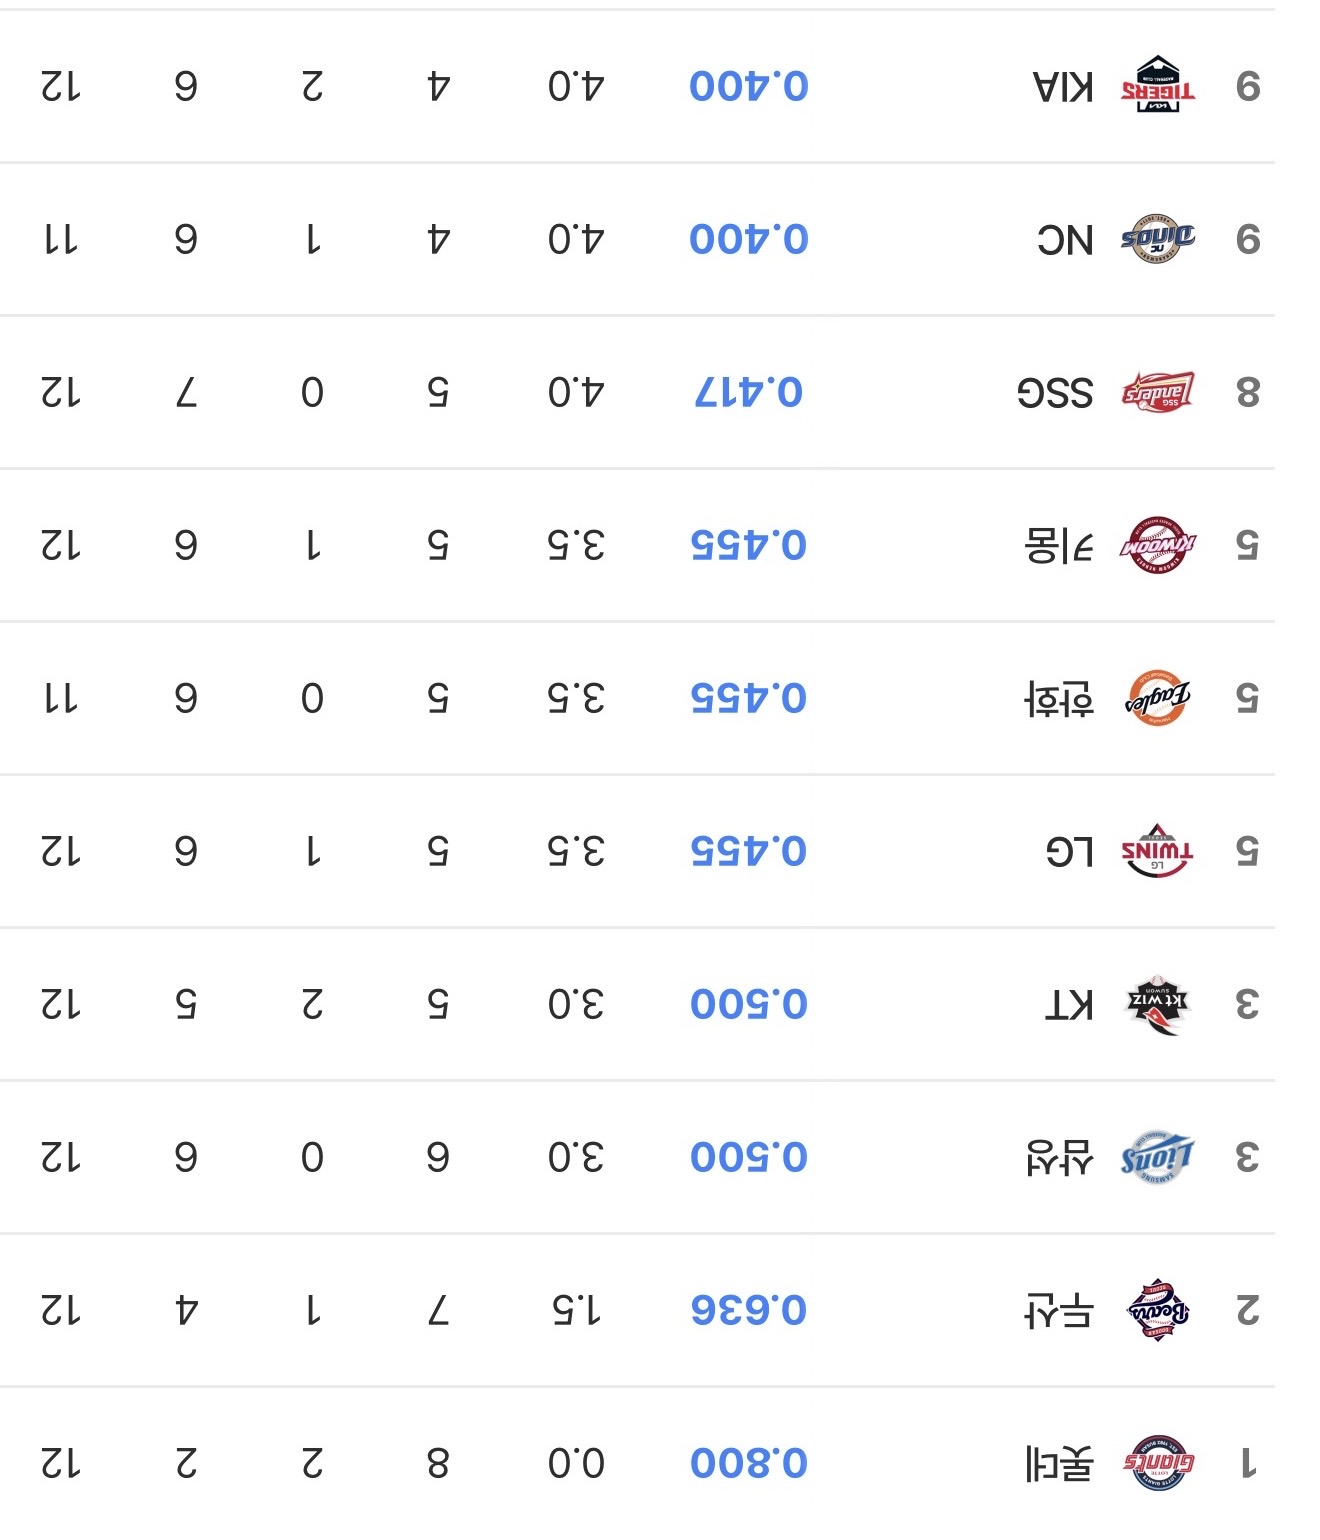Screen dimensions: 1320x1540
Task: Open the 키움 team name link
Action: (1060, 546)
